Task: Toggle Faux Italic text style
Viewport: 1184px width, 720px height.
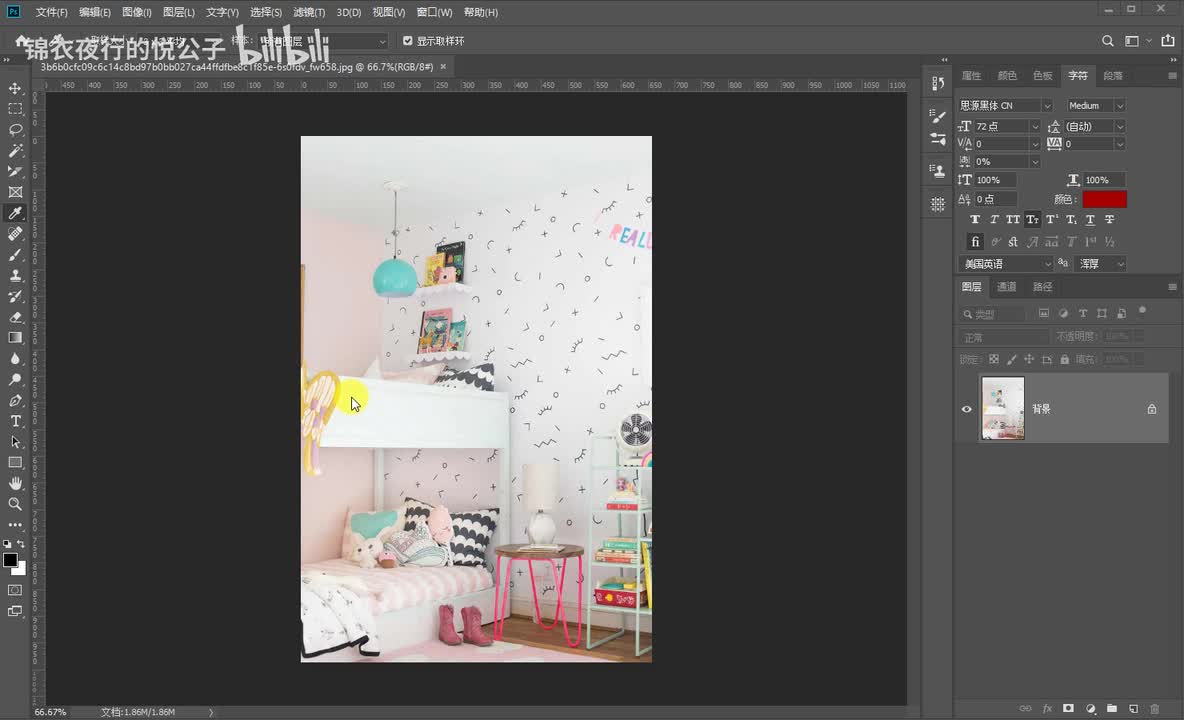Action: (994, 220)
